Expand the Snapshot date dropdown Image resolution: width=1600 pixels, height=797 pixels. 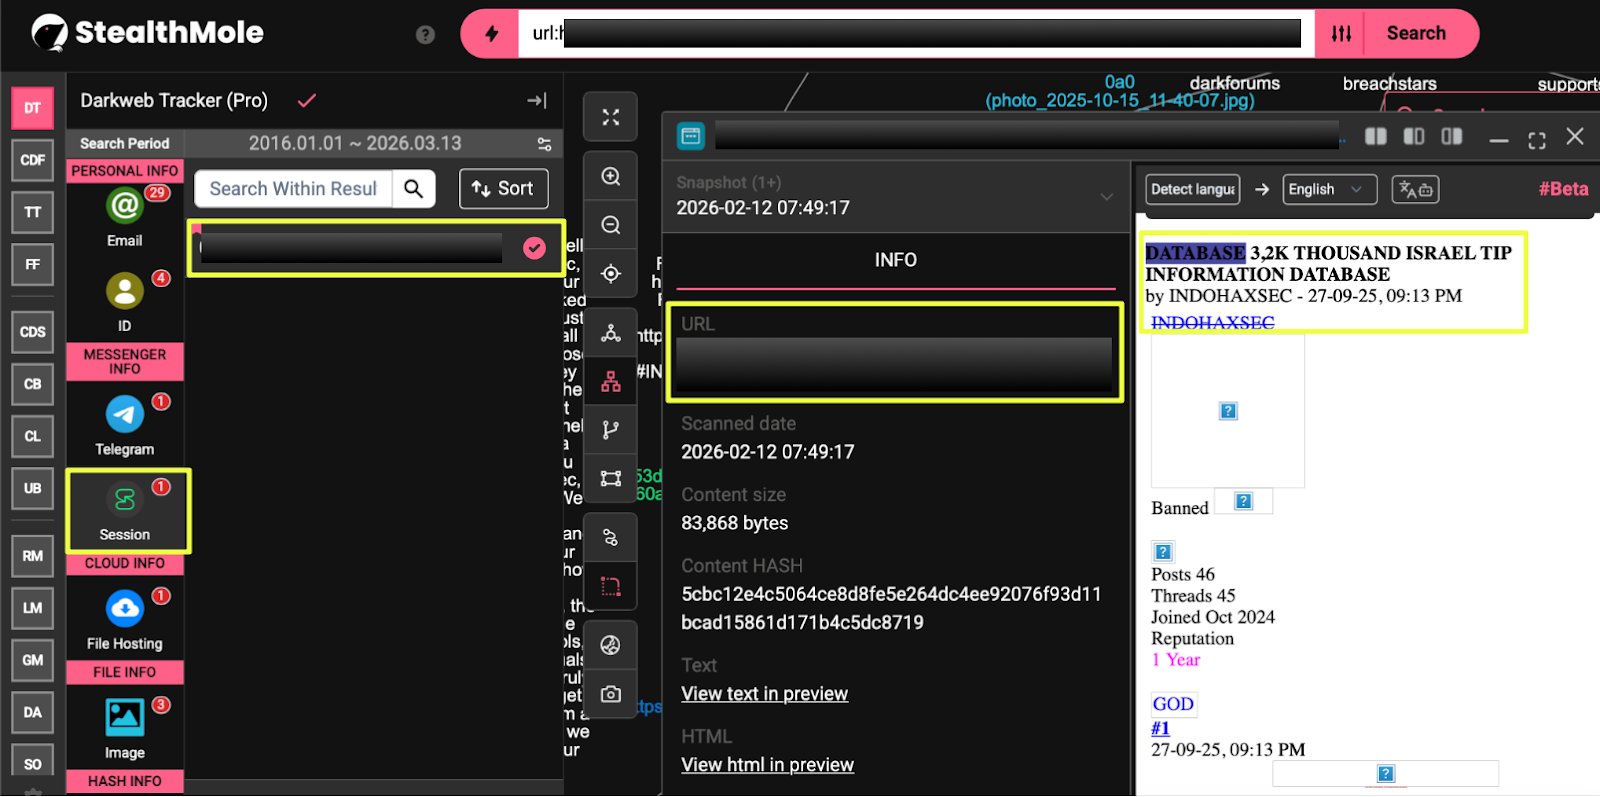(1106, 196)
